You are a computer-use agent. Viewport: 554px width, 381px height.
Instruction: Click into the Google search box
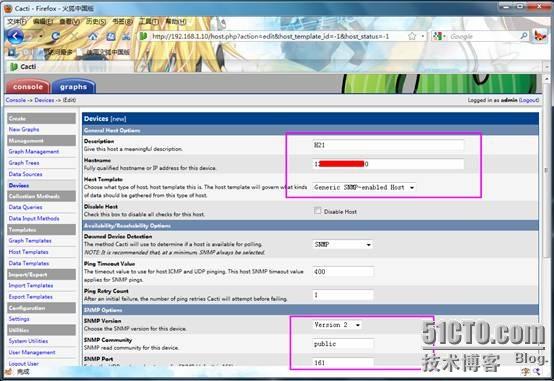483,36
